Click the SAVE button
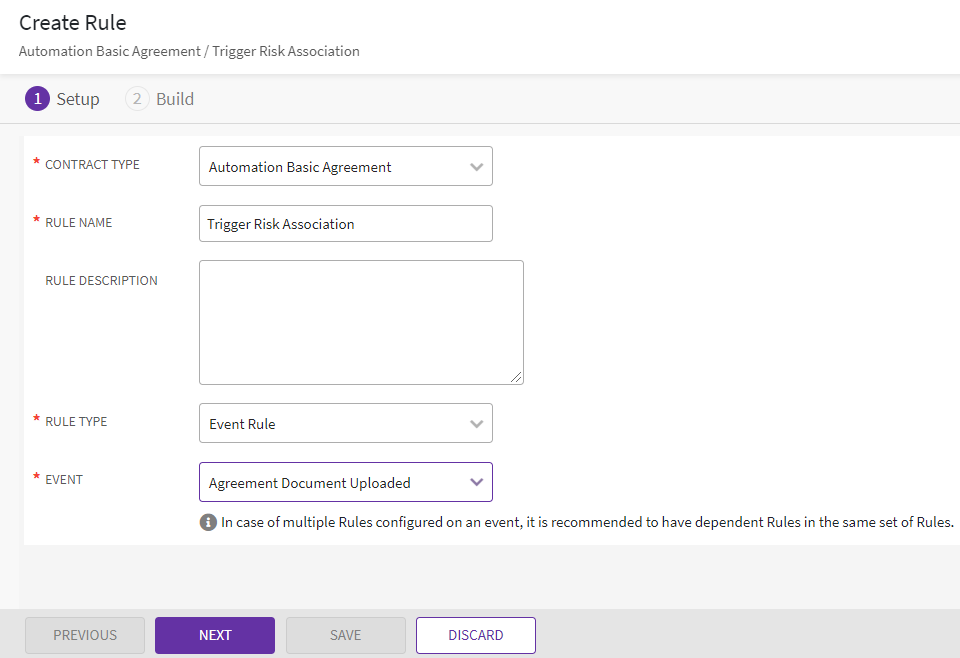960x658 pixels. (x=345, y=635)
